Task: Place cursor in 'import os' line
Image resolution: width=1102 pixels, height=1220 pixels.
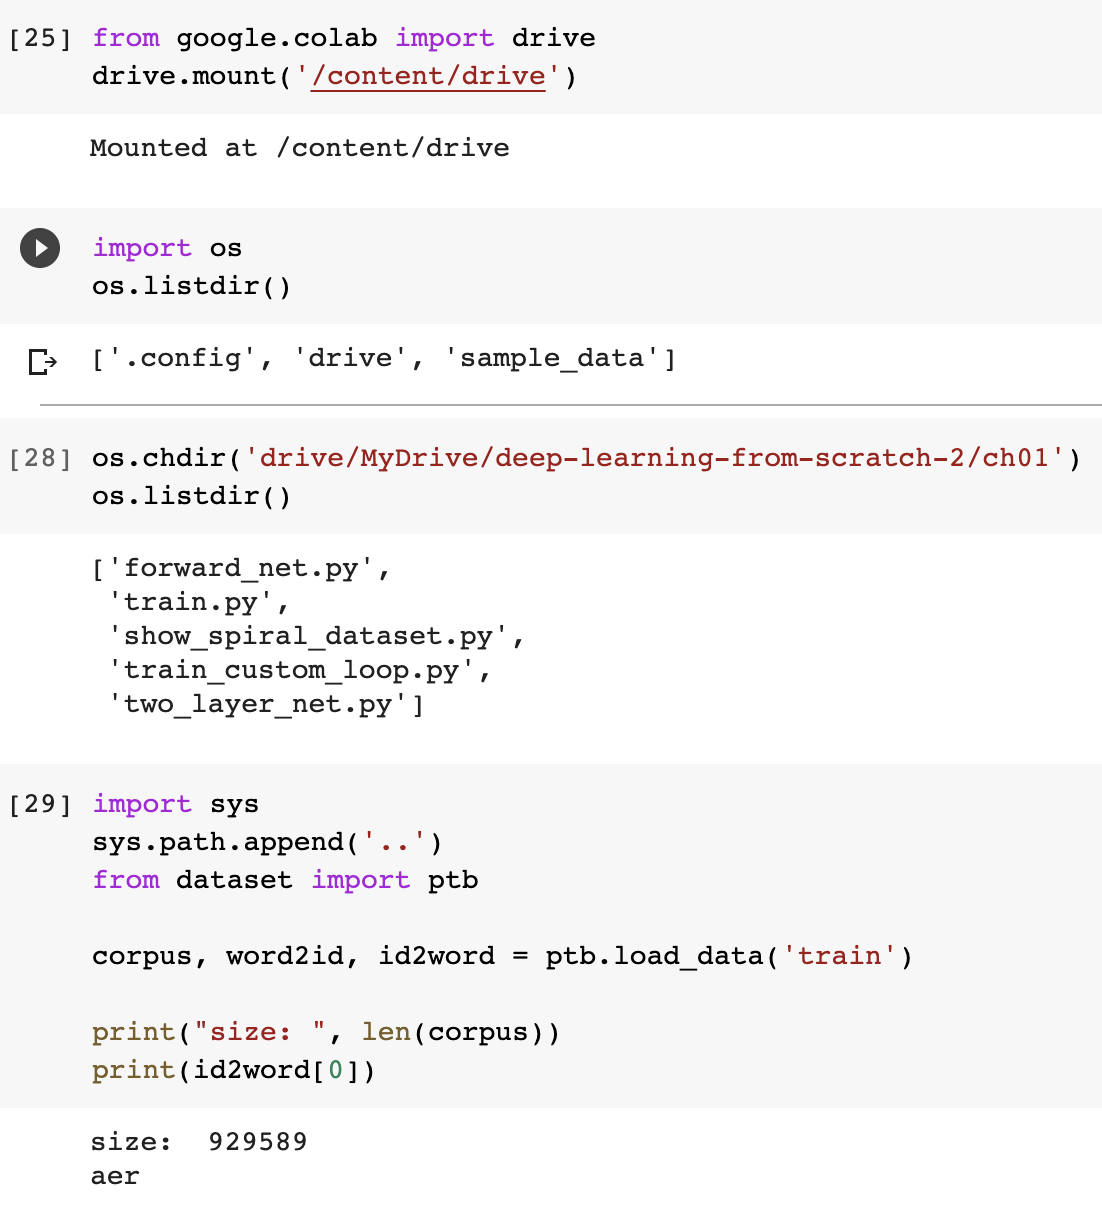Action: point(167,248)
